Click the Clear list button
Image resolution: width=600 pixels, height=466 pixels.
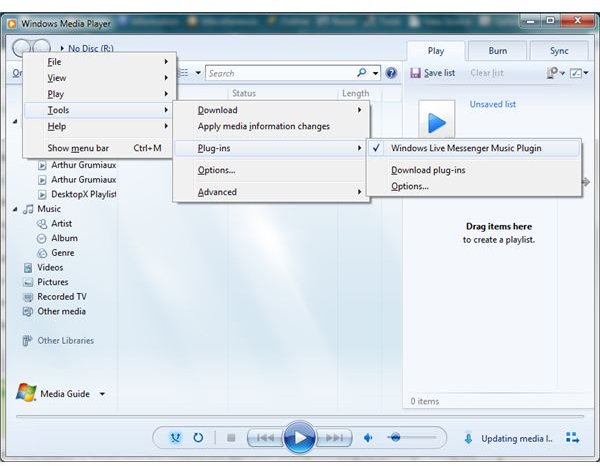[487, 73]
